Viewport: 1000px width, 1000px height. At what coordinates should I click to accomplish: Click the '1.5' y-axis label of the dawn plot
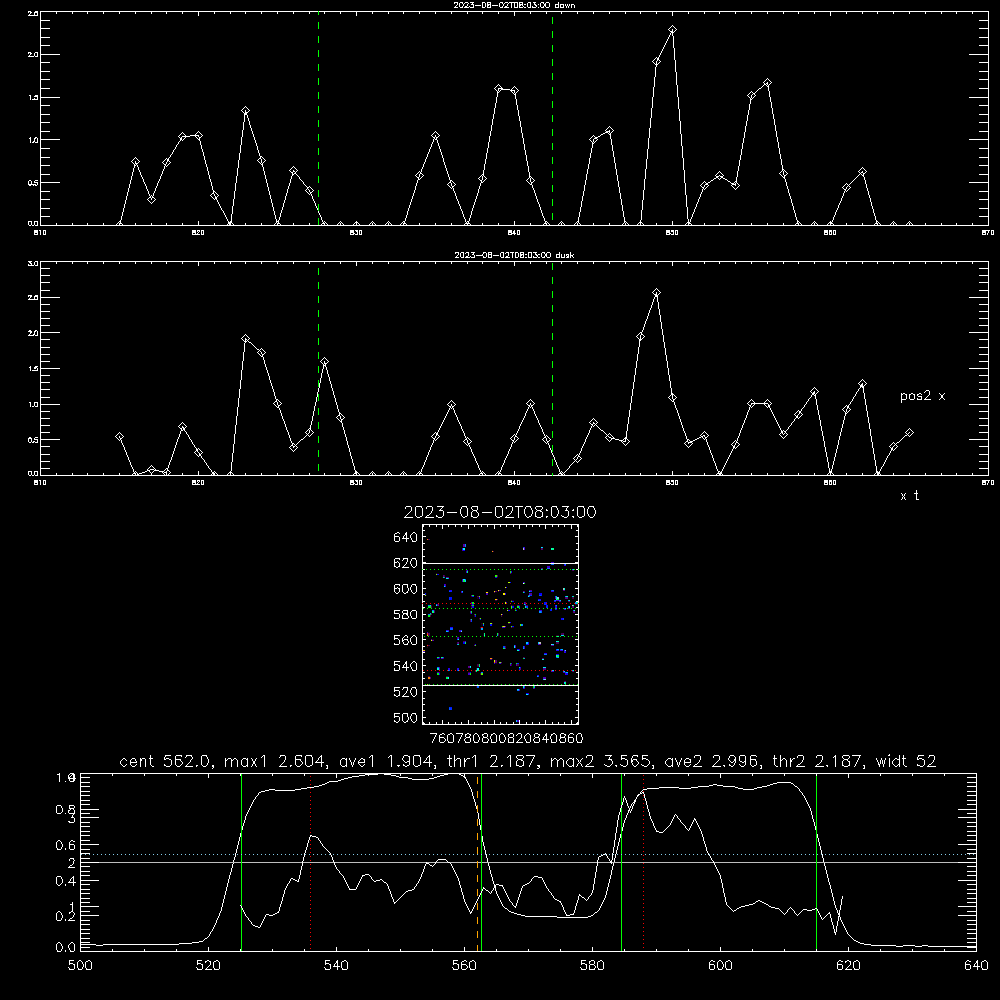tap(34, 98)
